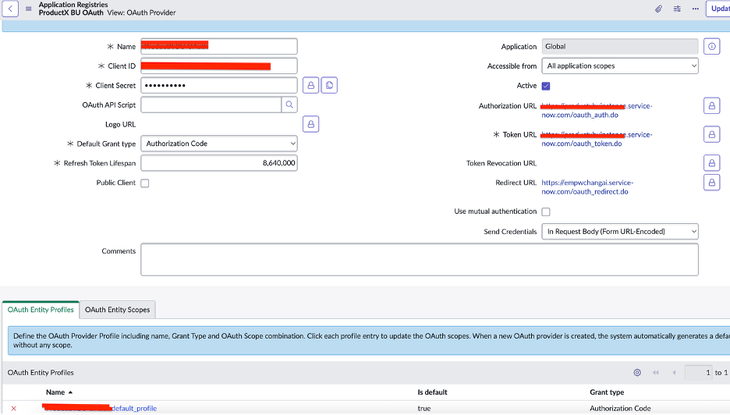Screen dimensions: 730x415
Task: Open the Default Grant type dropdown
Action: tap(219, 143)
